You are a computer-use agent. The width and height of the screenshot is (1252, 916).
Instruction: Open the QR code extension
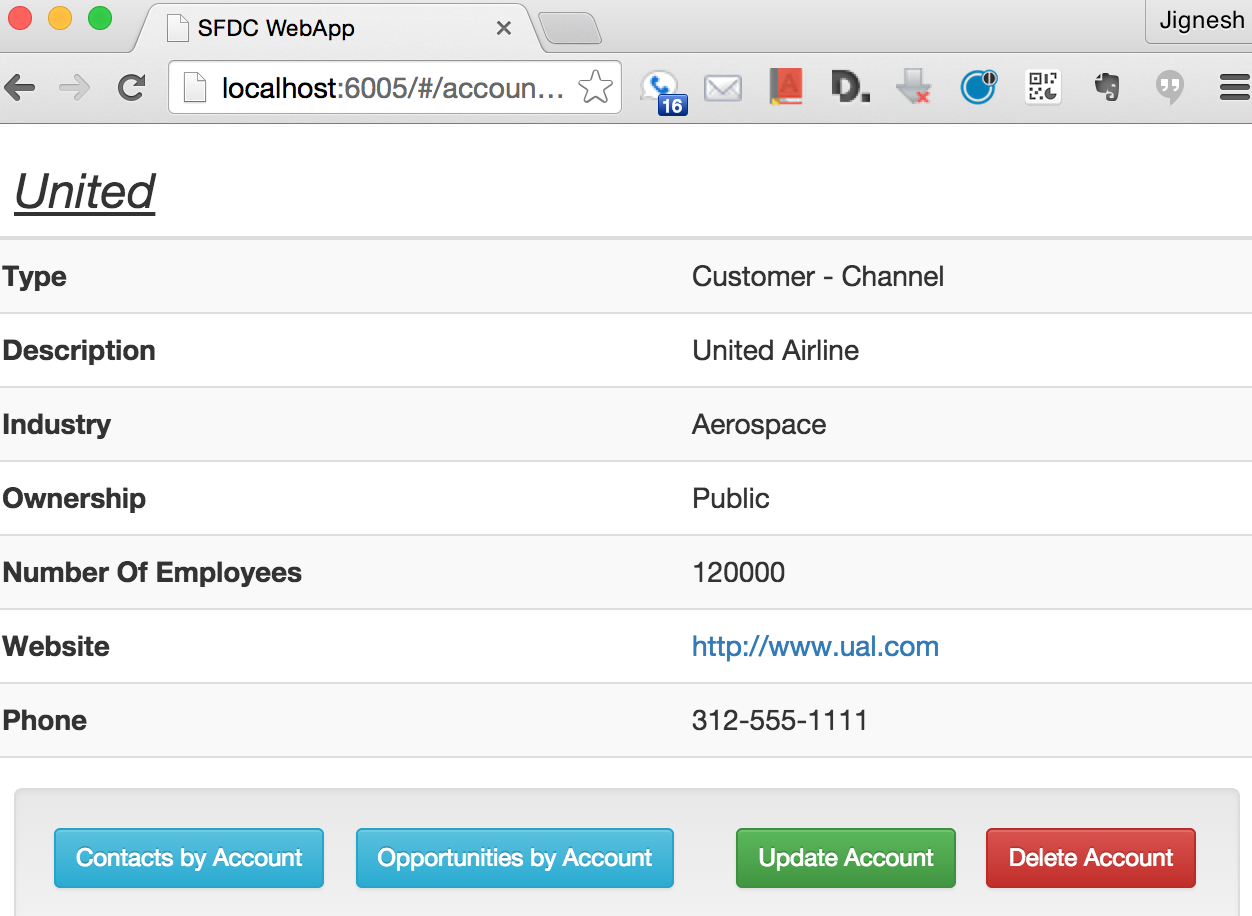(1043, 88)
